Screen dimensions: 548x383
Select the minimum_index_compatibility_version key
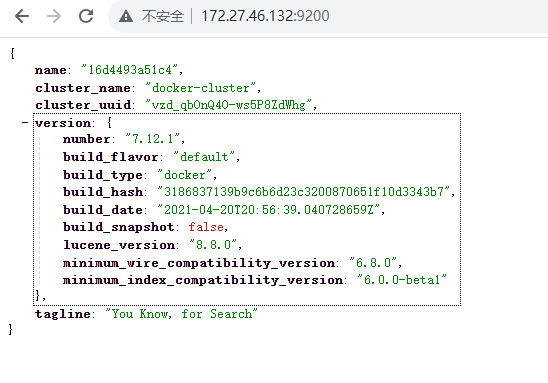203,280
